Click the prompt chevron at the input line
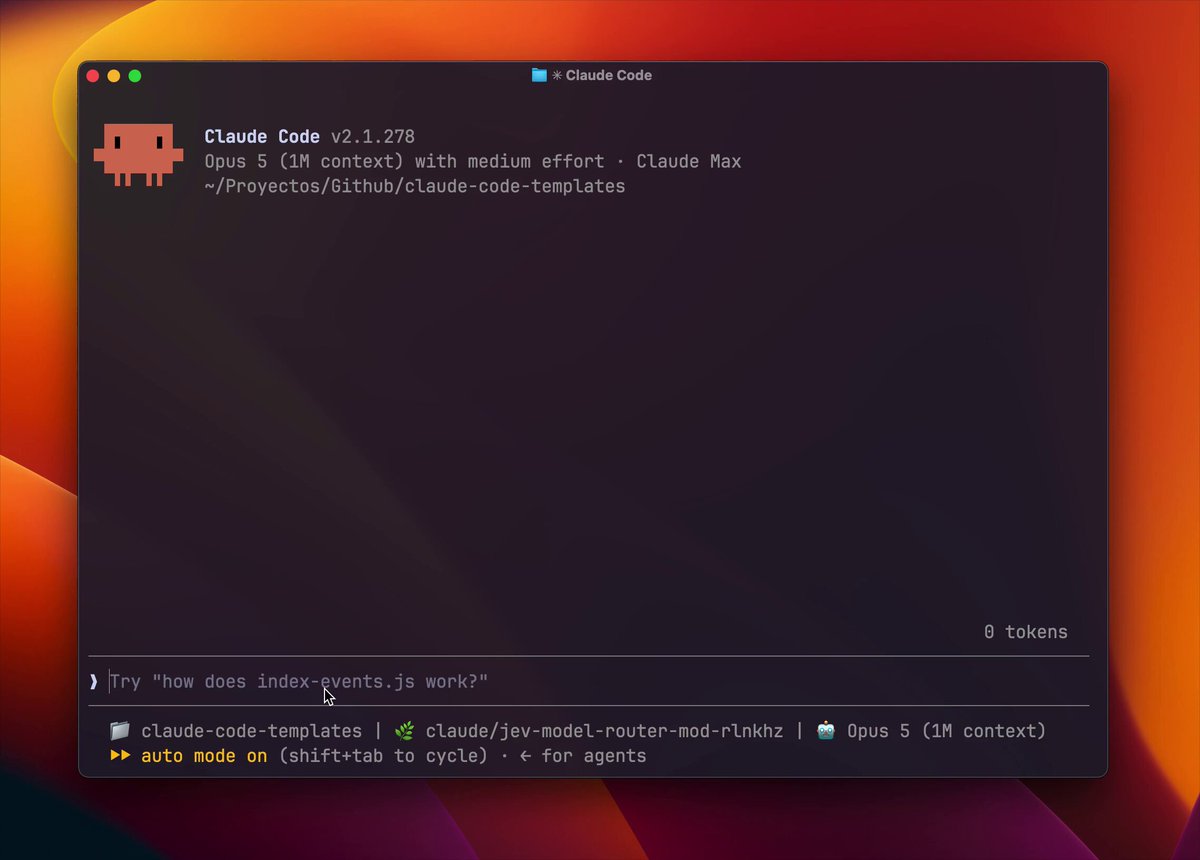Screen dimensions: 1200x860 pyautogui.click(x=94, y=682)
